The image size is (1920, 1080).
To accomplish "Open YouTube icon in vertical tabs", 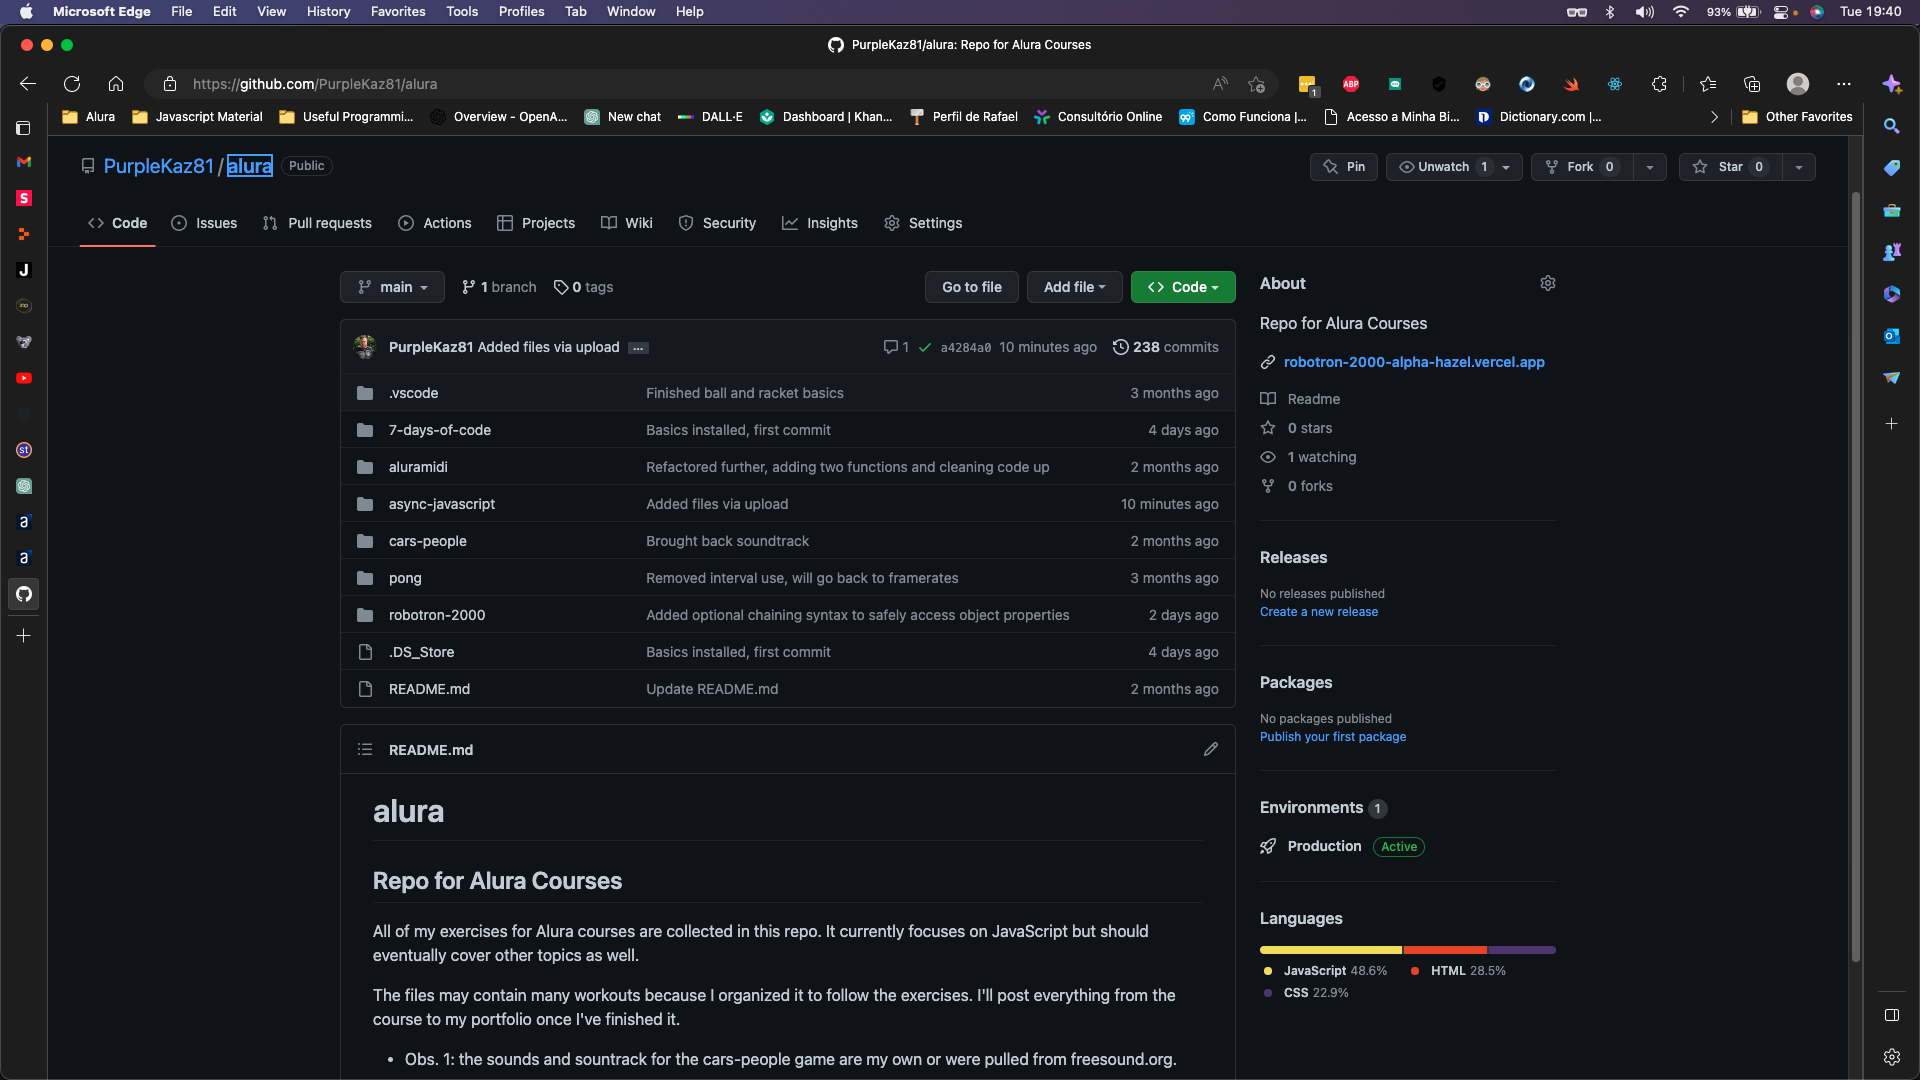I will click(24, 378).
